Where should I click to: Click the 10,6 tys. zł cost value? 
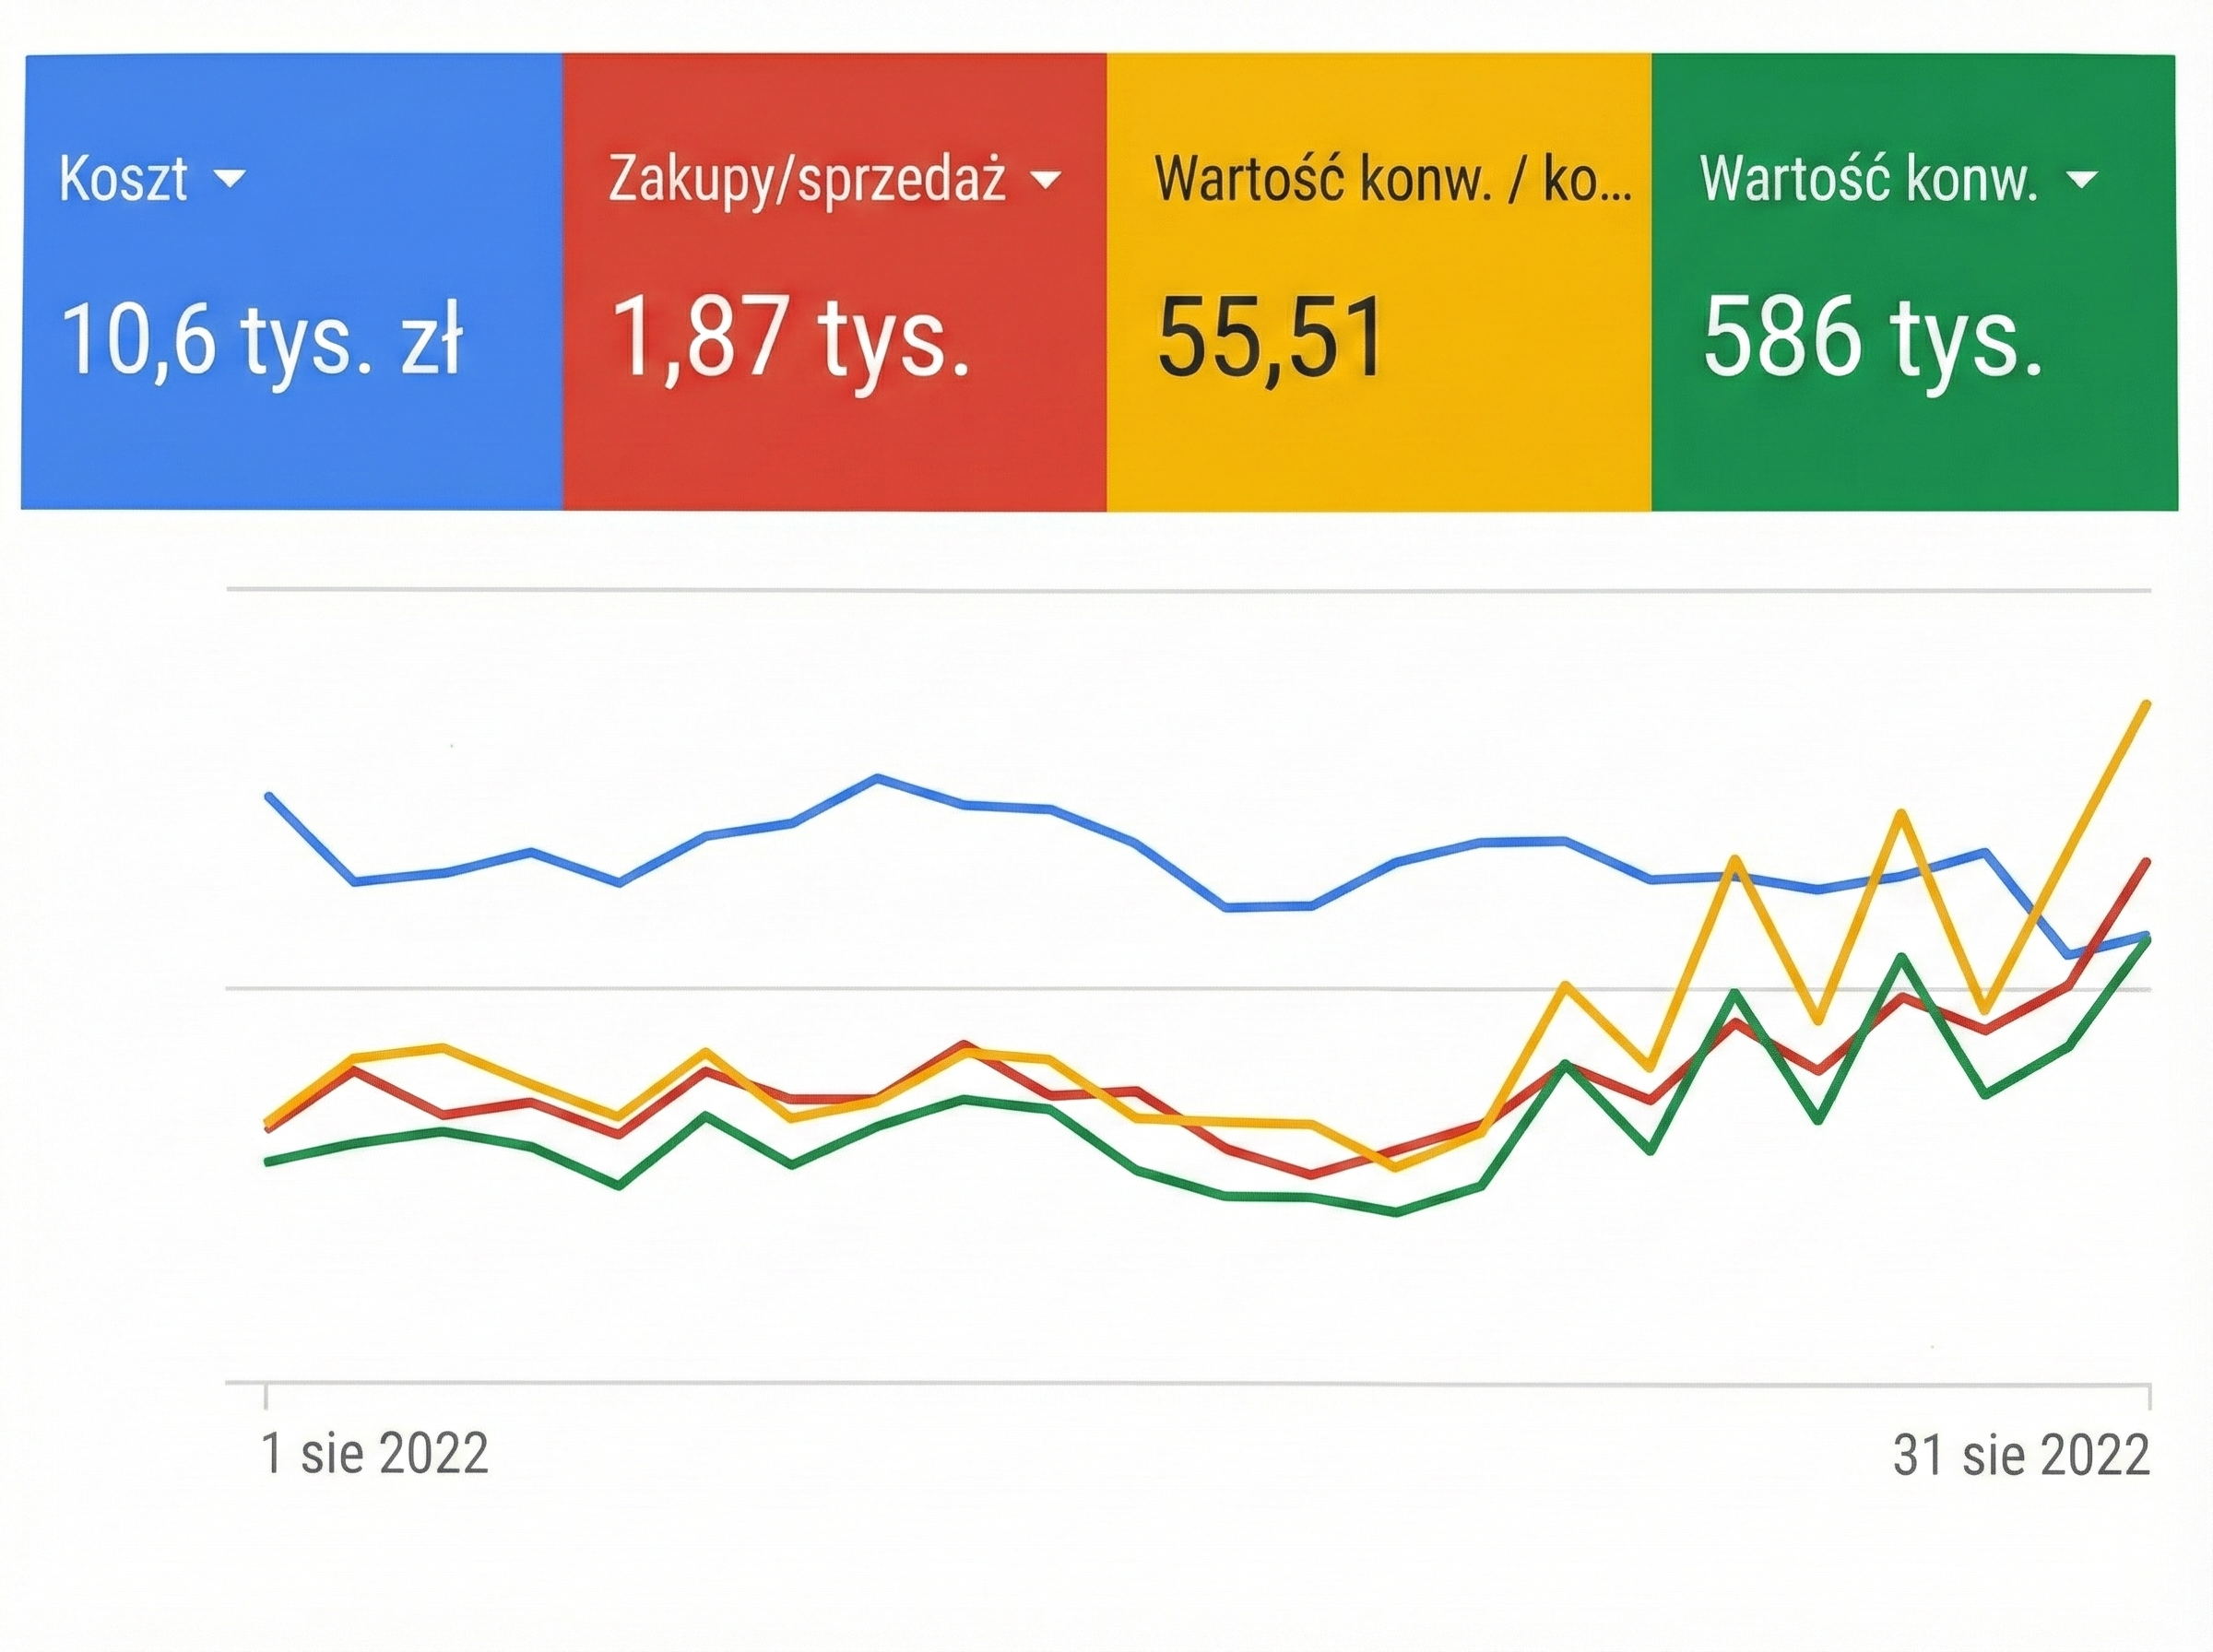point(261,338)
